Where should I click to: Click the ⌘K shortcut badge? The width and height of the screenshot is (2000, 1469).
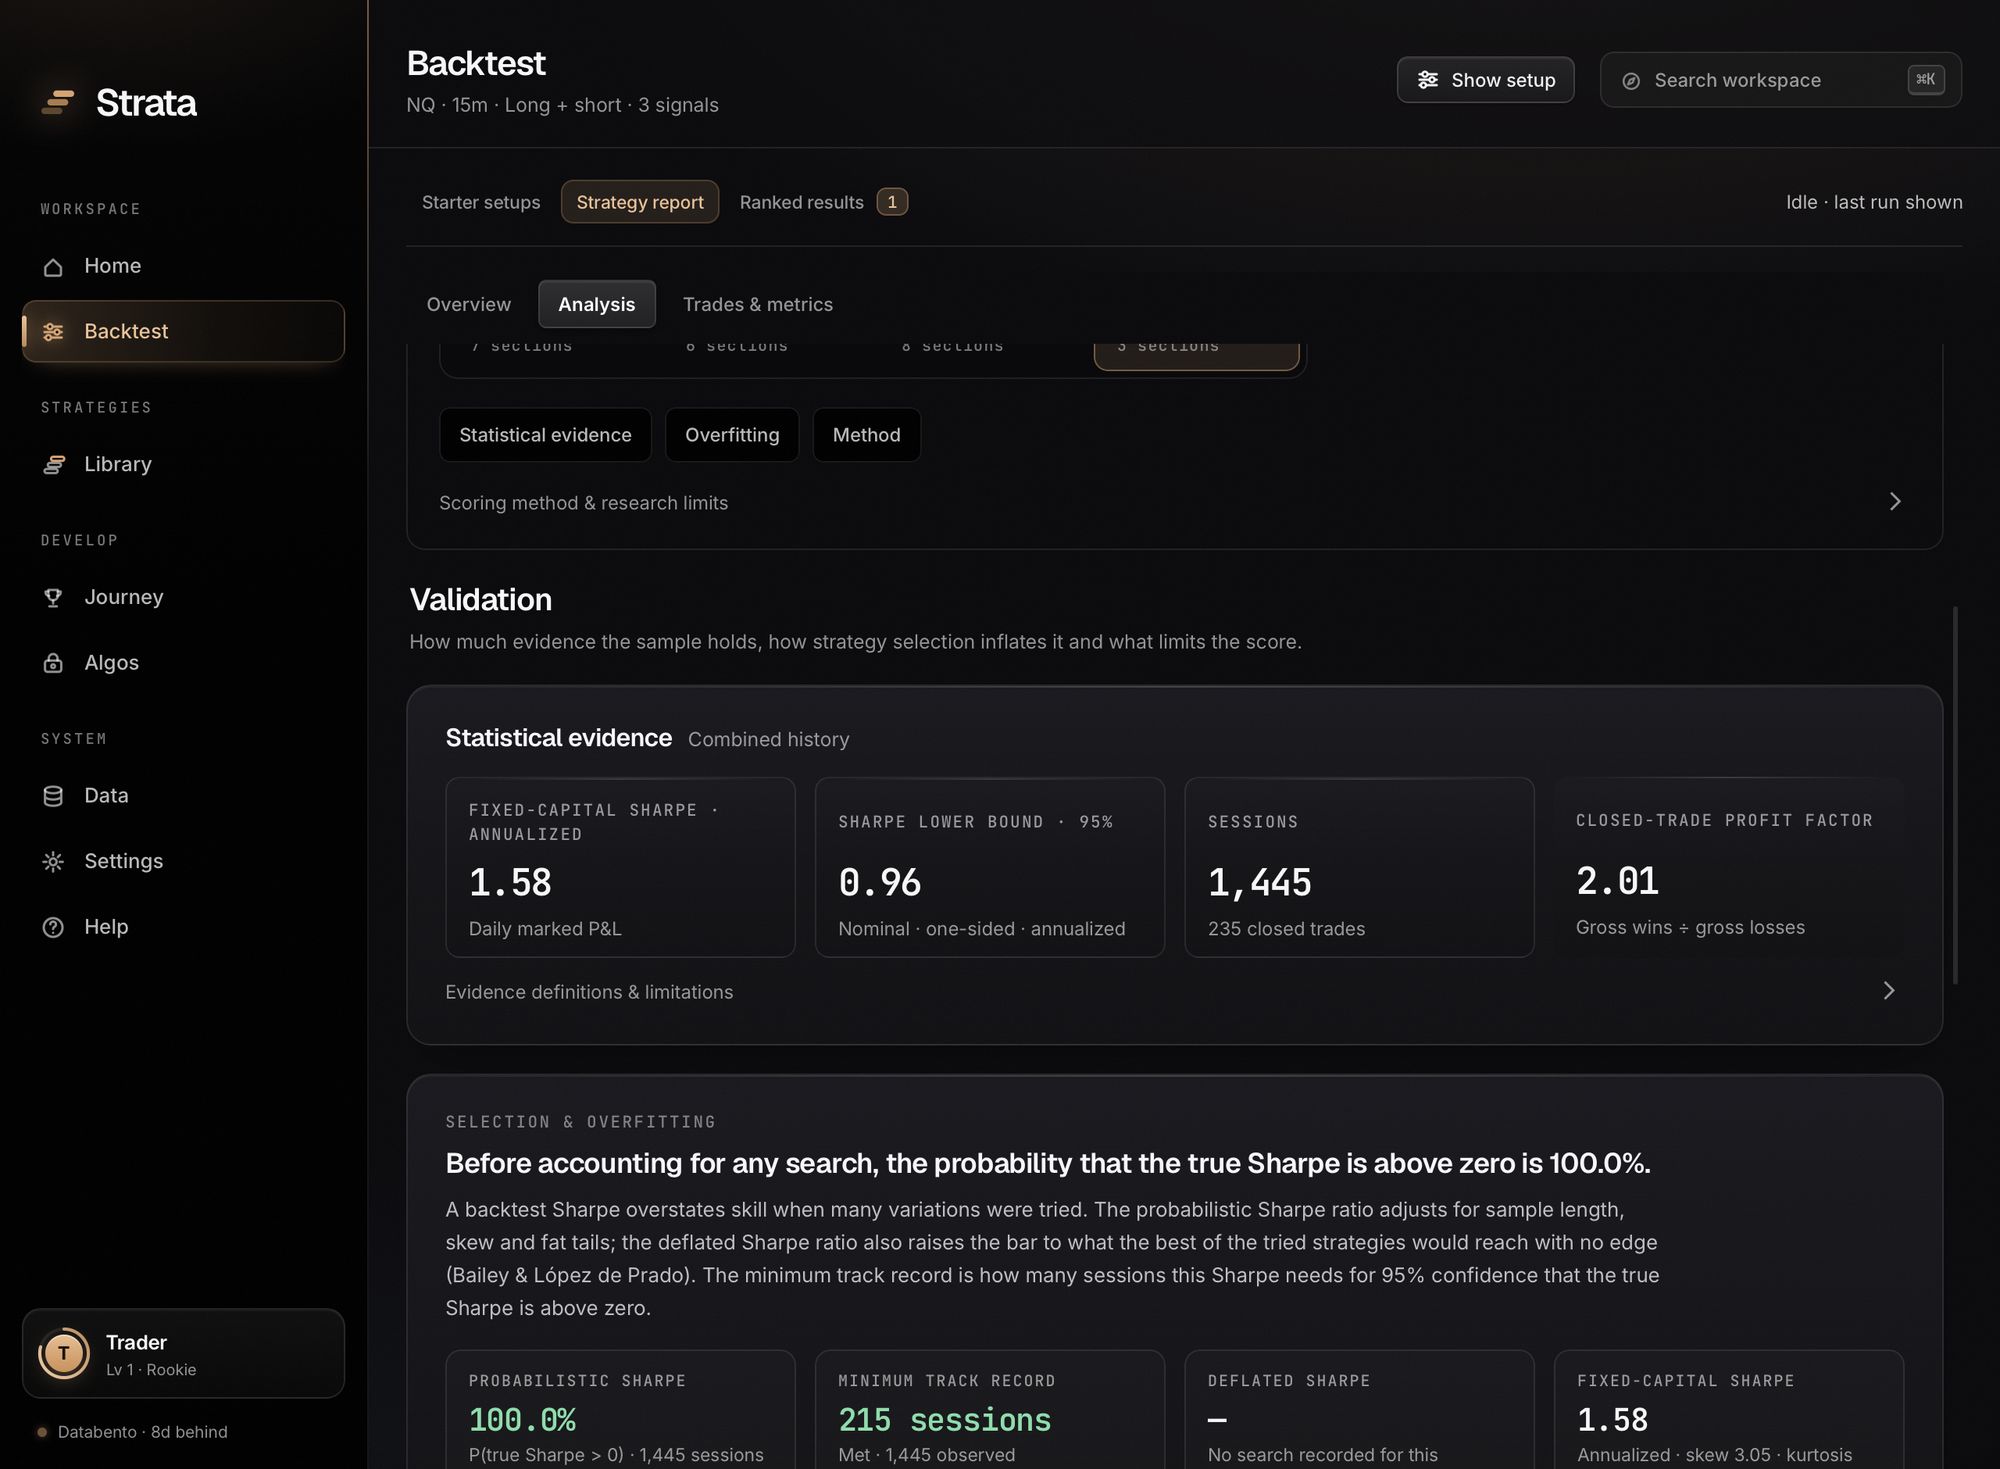pos(1926,80)
